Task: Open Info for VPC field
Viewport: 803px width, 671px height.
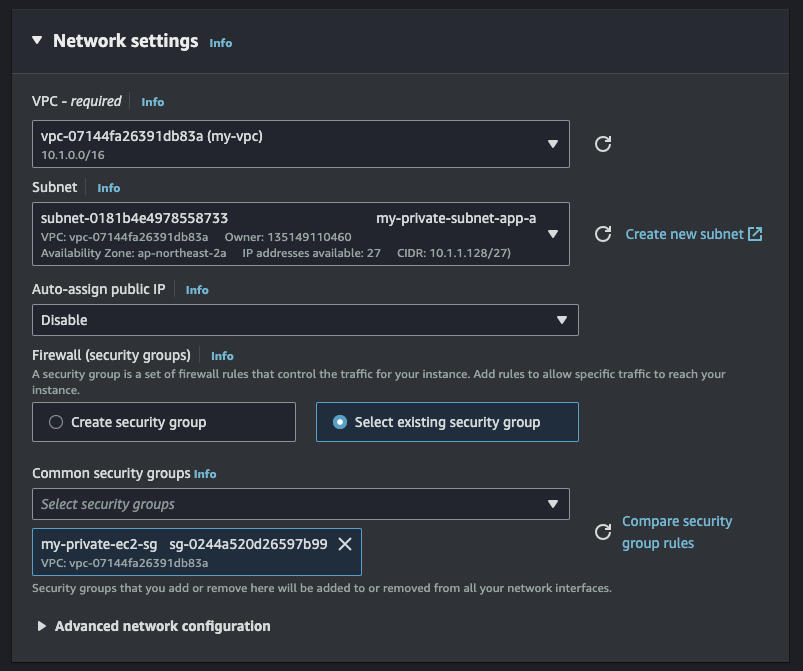Action: [x=152, y=102]
